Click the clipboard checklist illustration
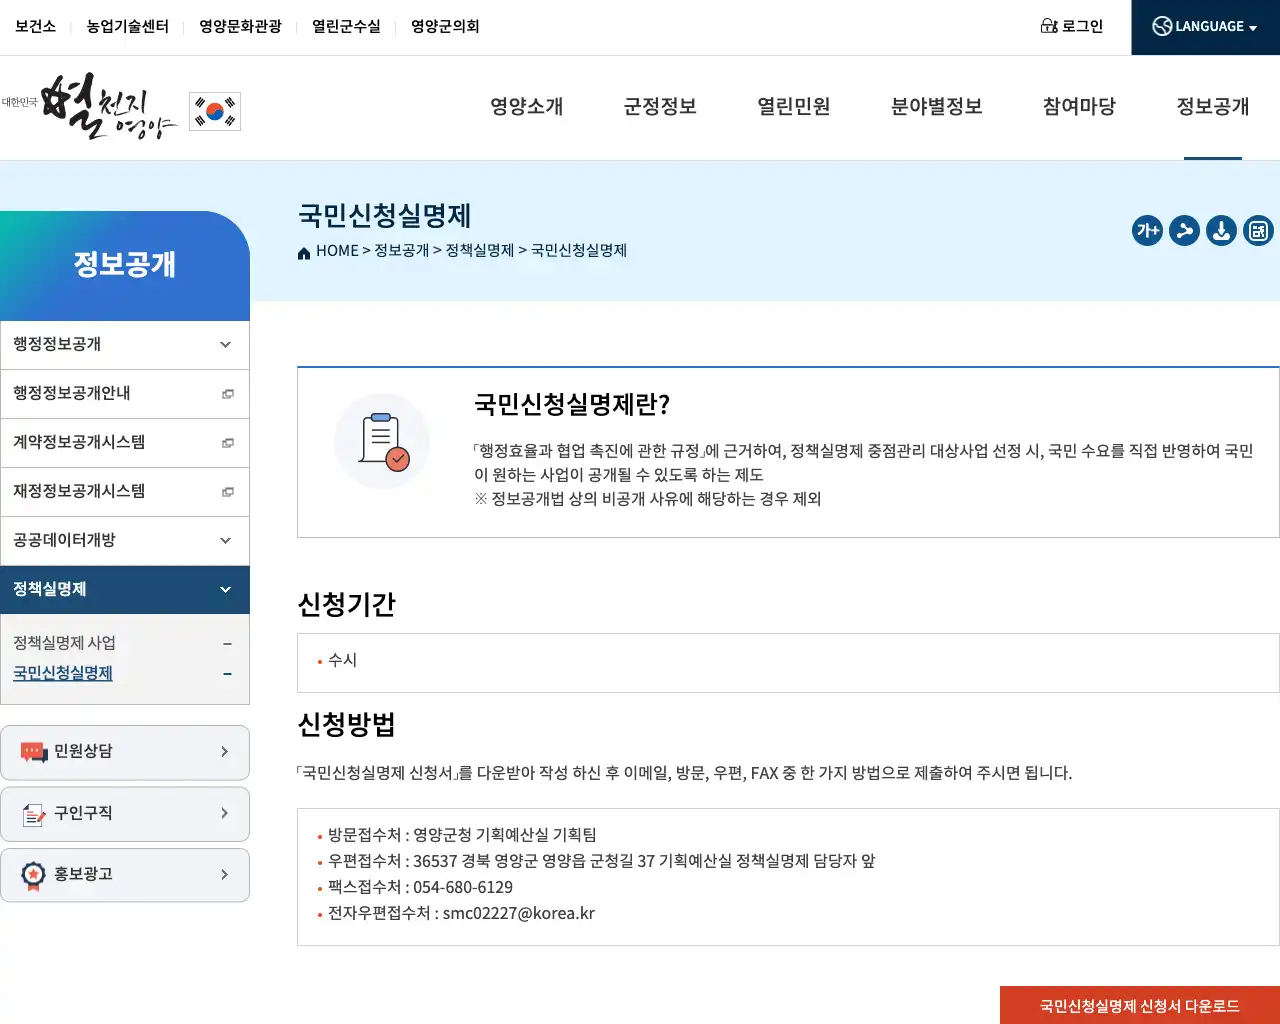1280x1024 pixels. (382, 441)
